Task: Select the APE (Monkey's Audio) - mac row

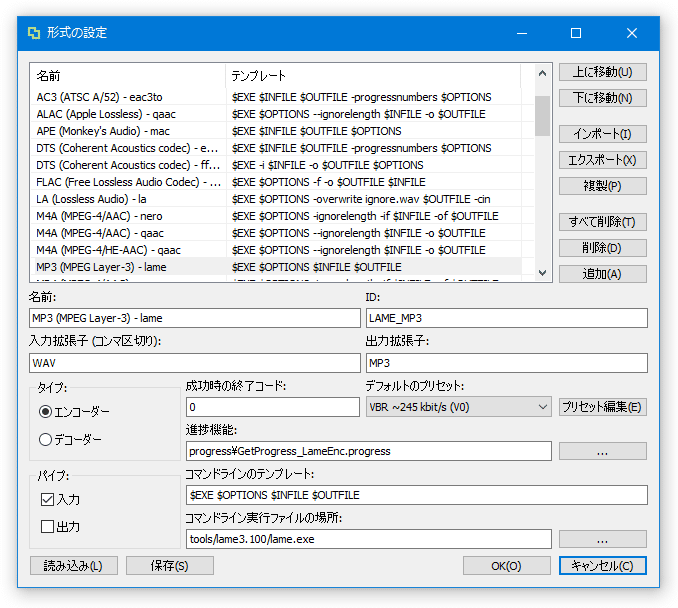Action: 276,131
